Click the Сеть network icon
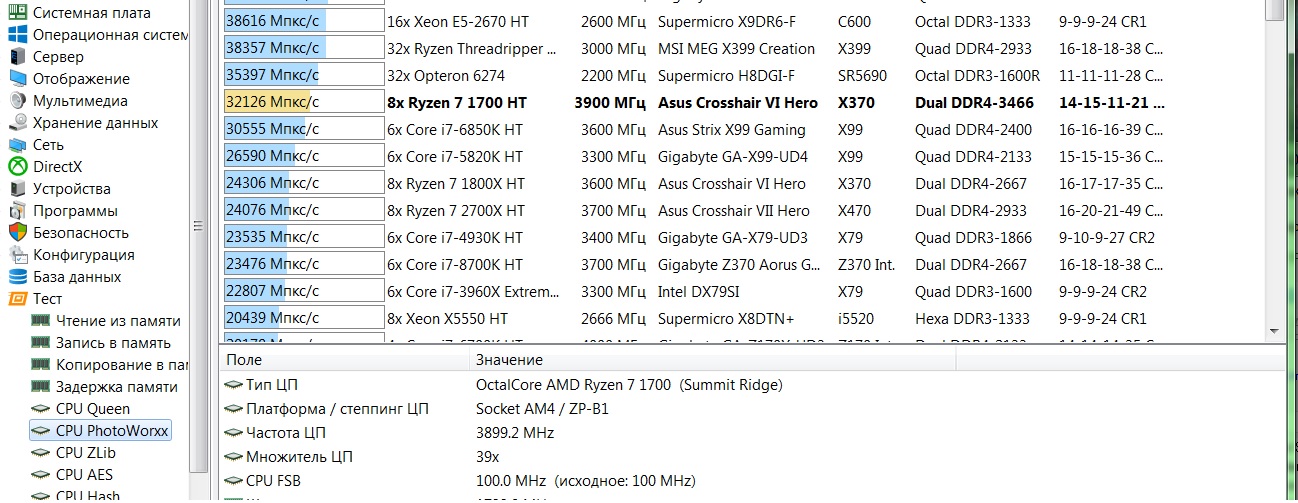Screen dimensions: 1298x503 tap(18, 145)
